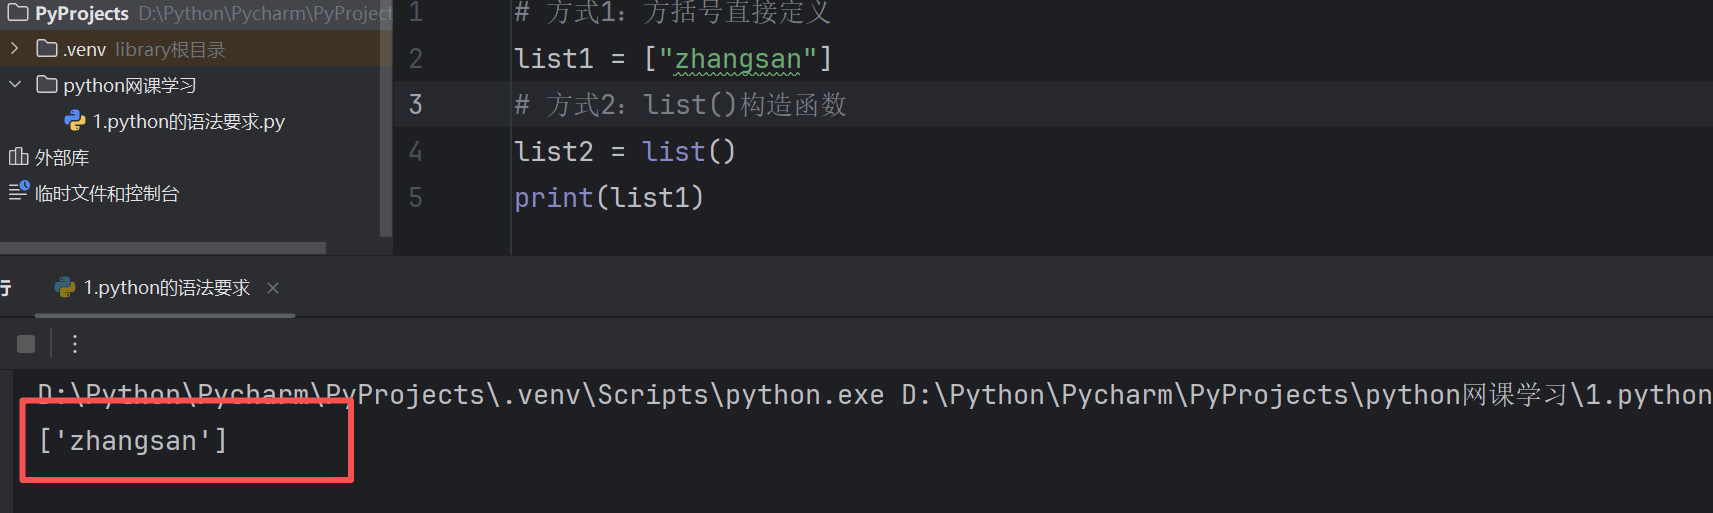Image resolution: width=1713 pixels, height=513 pixels.
Task: Place the cursor on print(list1) line
Action: click(609, 197)
